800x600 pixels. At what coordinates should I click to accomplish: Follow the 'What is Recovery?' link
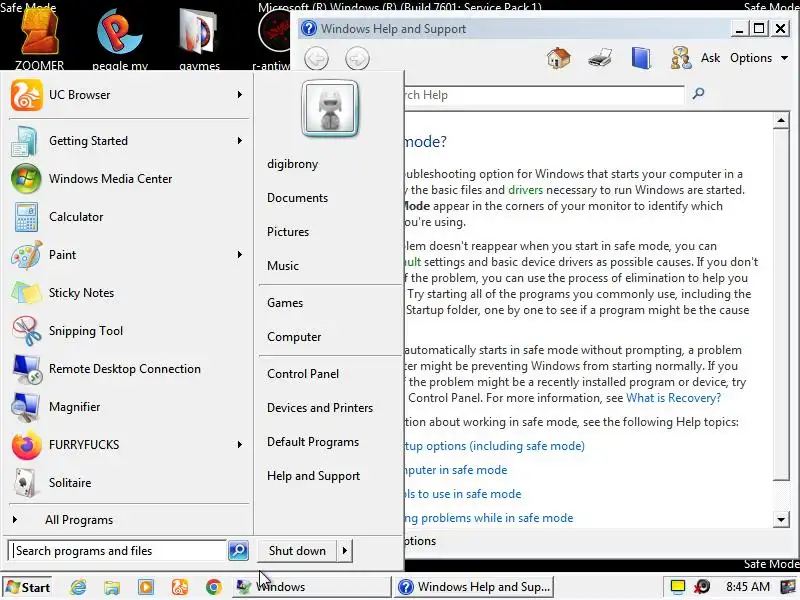673,398
